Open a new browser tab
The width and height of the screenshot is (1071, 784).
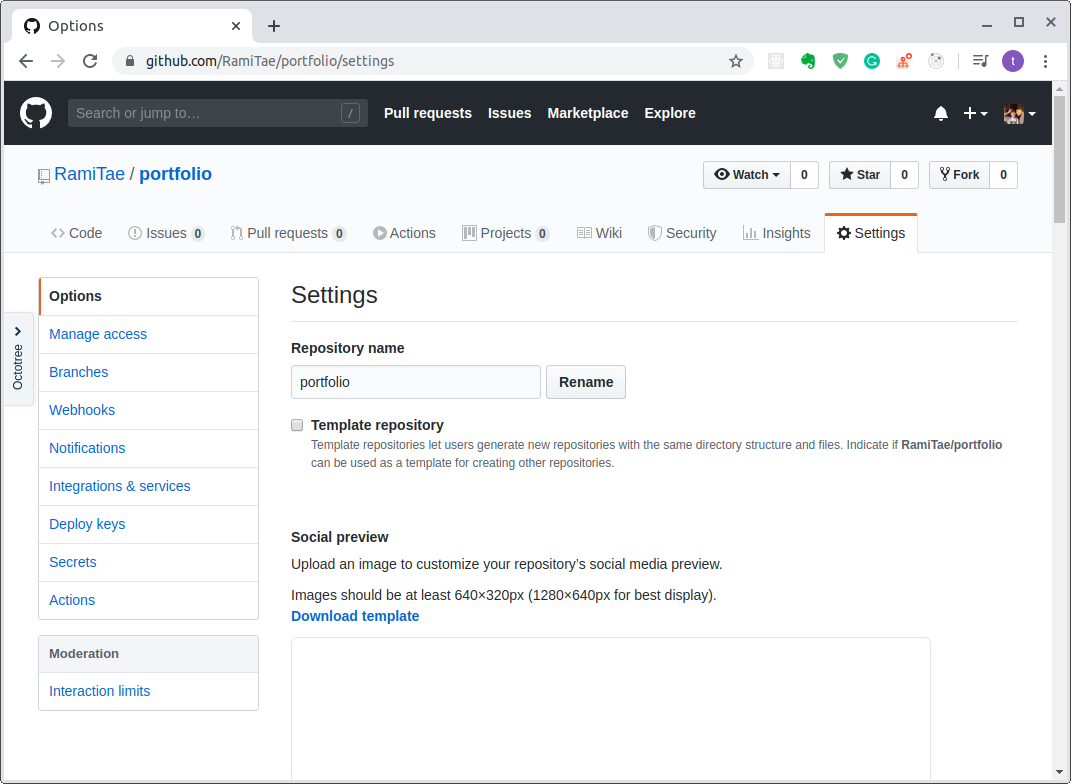[274, 26]
